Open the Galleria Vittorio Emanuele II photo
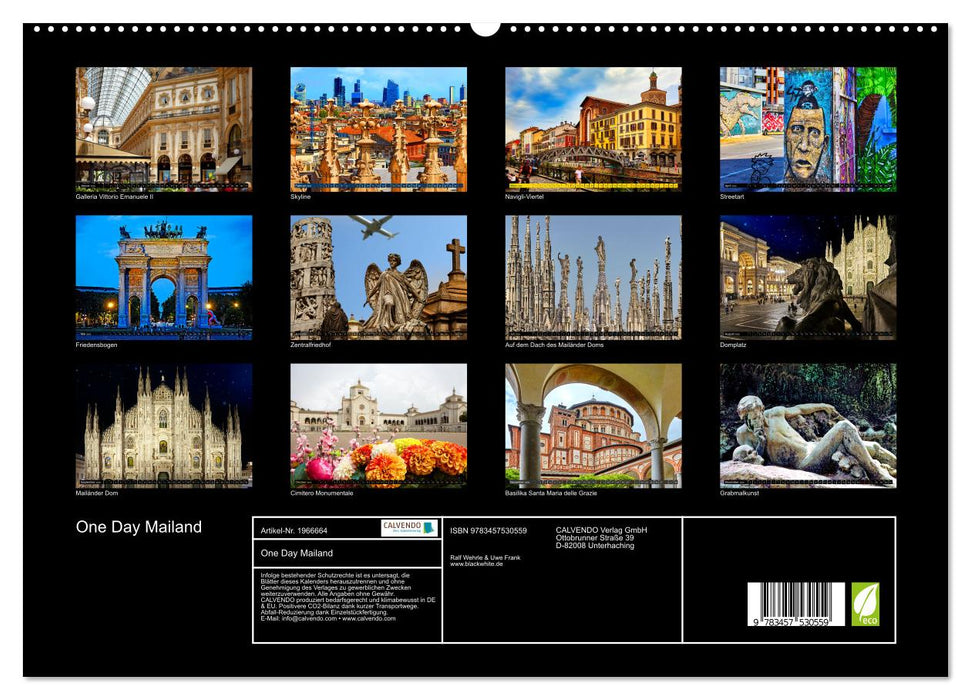The image size is (971, 700). (x=164, y=129)
